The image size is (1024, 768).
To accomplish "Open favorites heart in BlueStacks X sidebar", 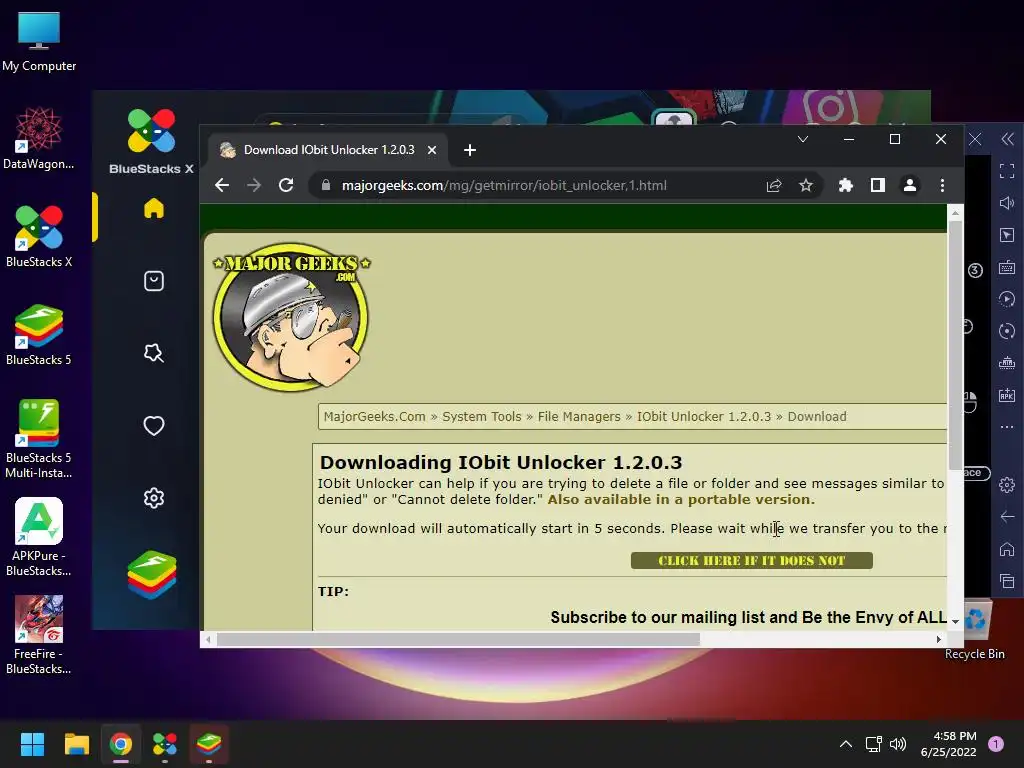I will [153, 426].
